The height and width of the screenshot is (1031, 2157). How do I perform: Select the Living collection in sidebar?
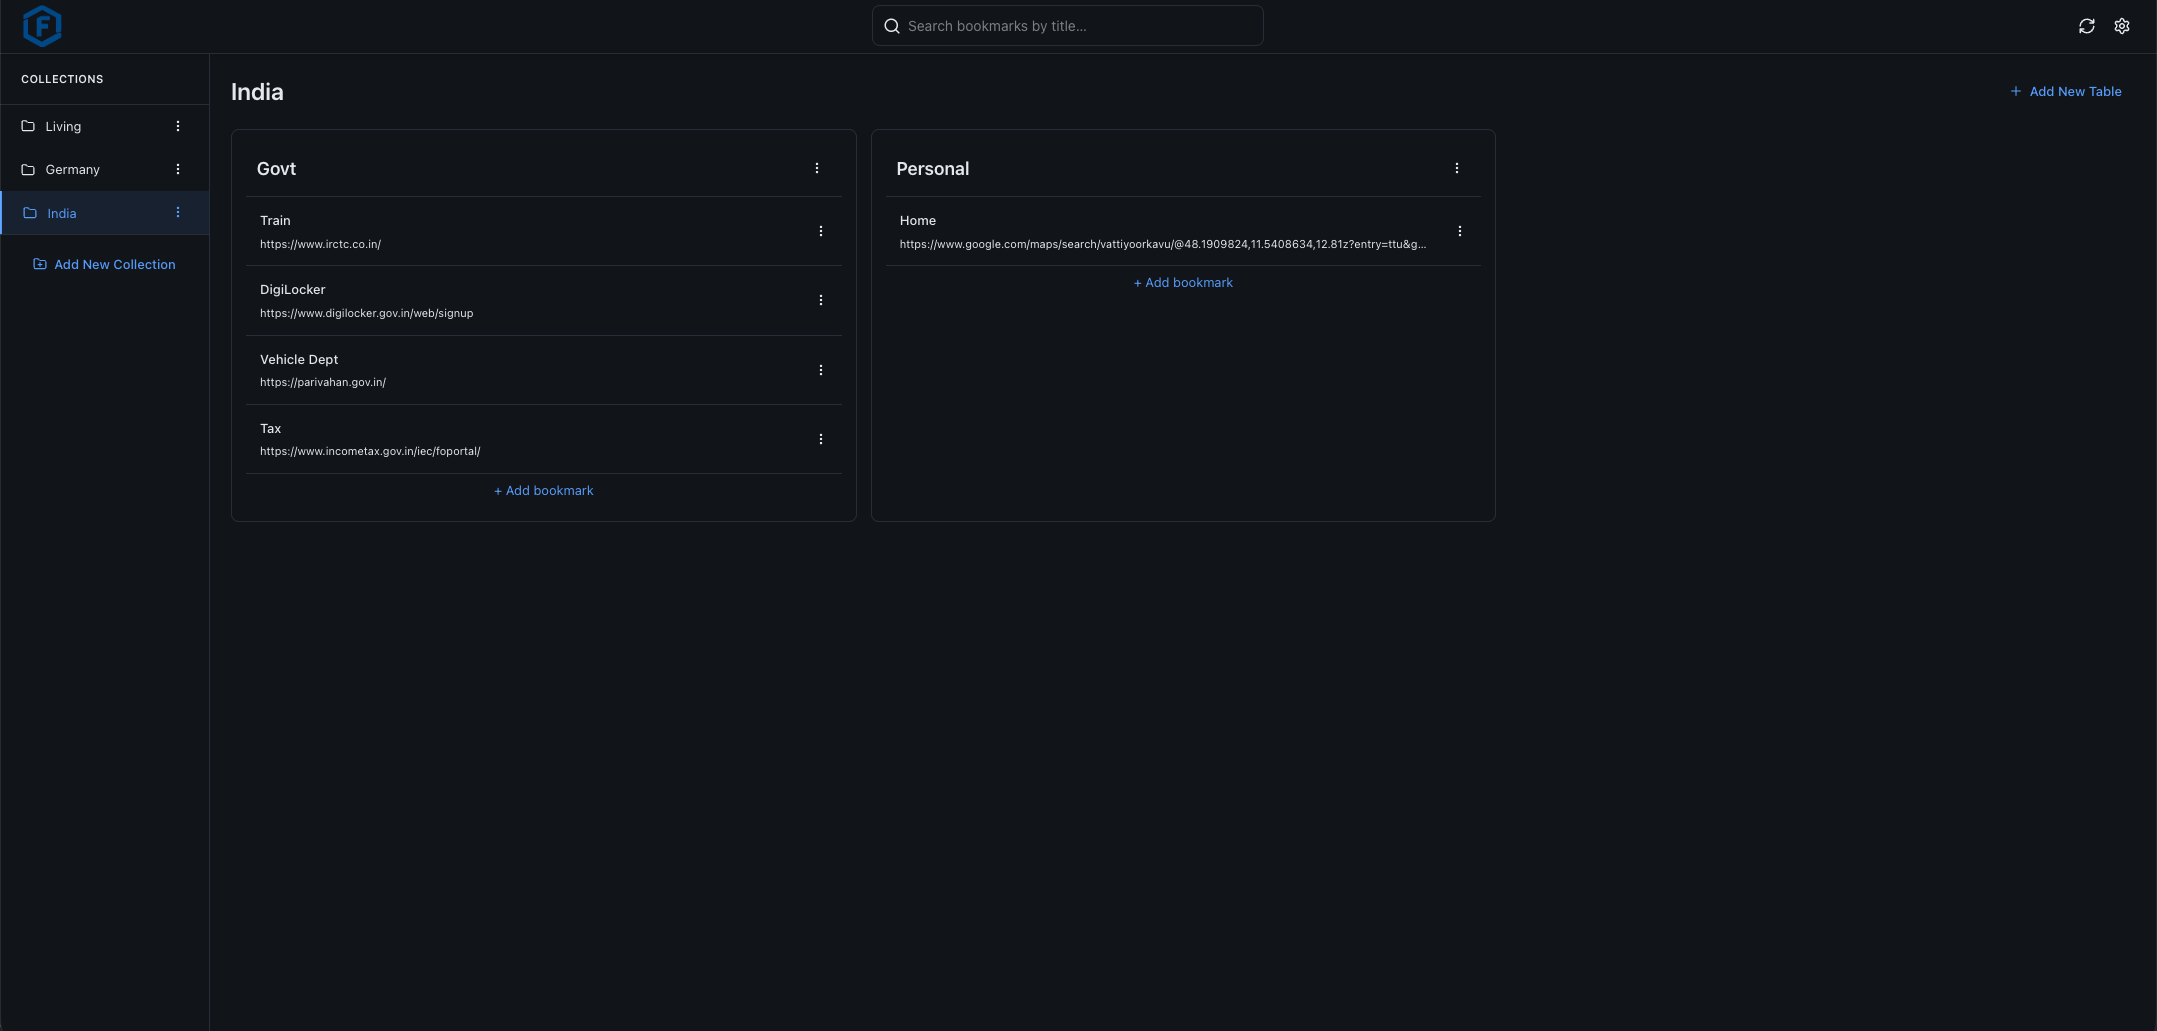click(x=64, y=126)
